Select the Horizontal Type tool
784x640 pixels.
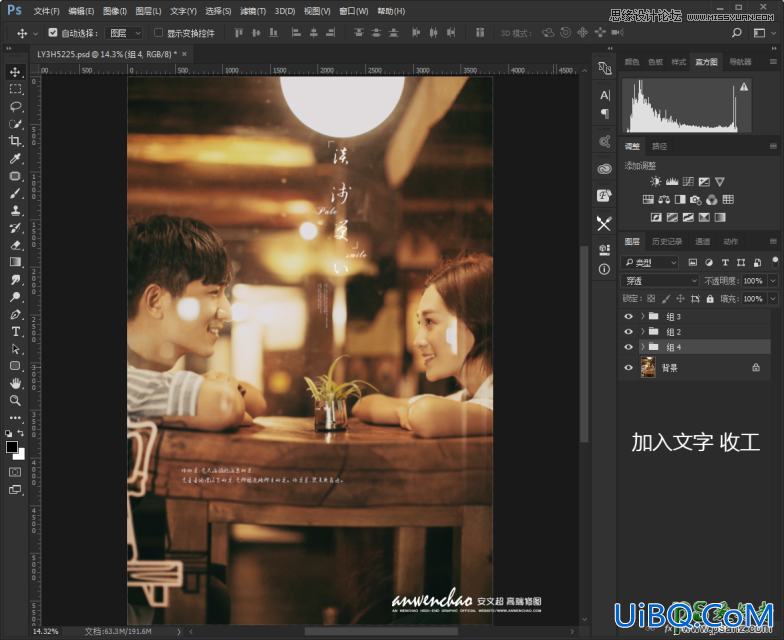[x=15, y=332]
